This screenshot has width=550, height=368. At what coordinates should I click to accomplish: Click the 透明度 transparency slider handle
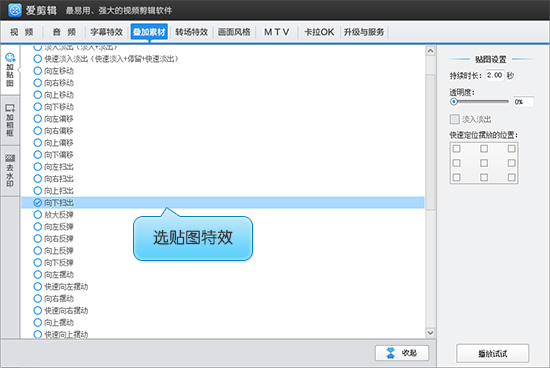point(454,102)
